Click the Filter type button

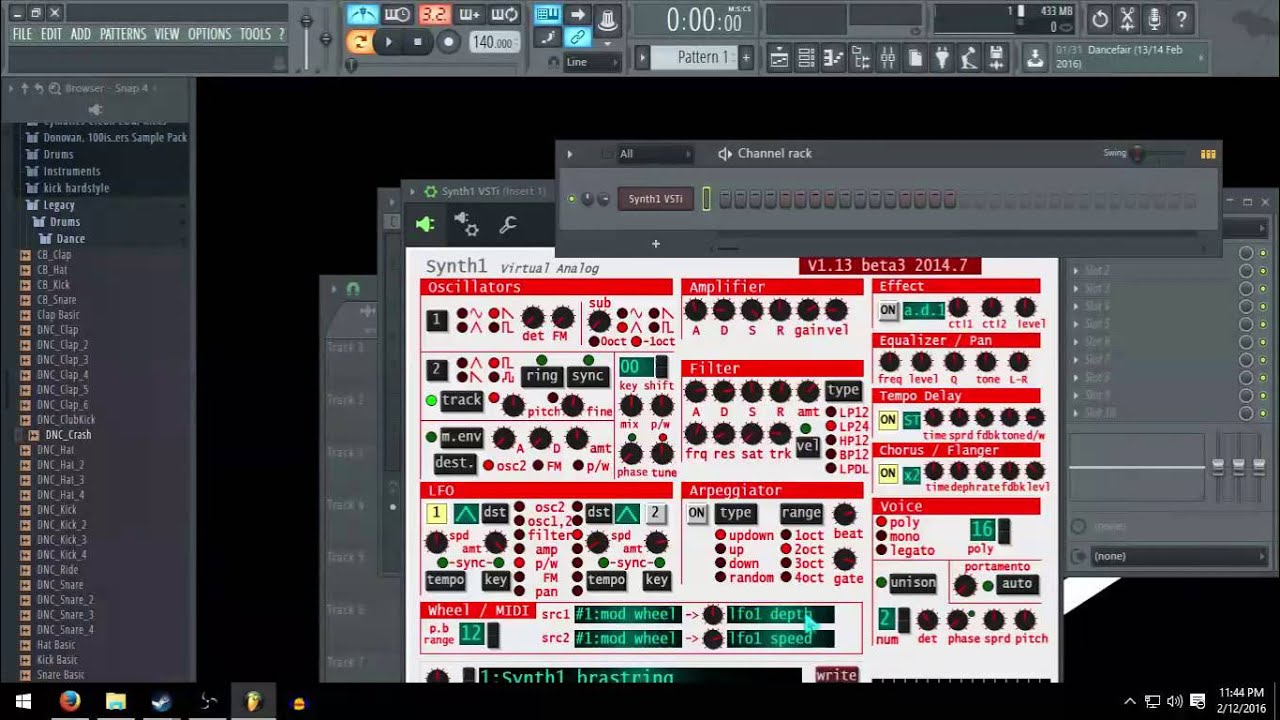843,390
